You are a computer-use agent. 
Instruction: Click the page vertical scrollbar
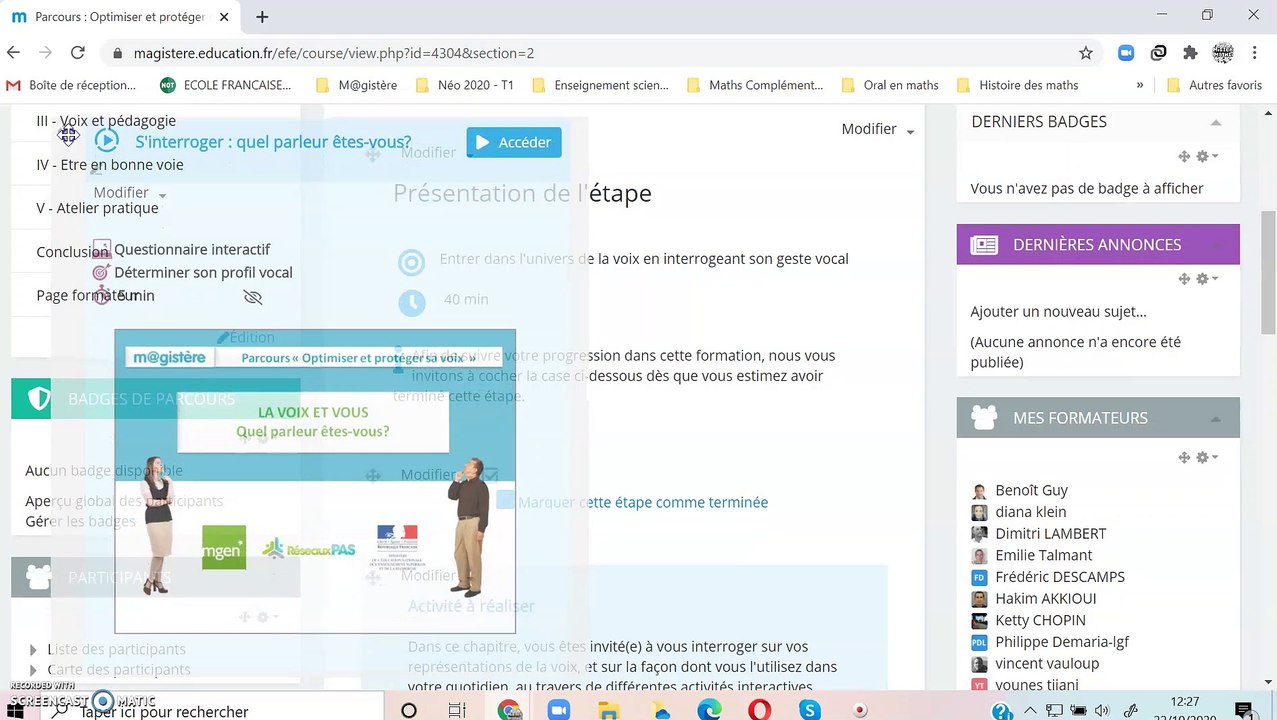(1268, 271)
